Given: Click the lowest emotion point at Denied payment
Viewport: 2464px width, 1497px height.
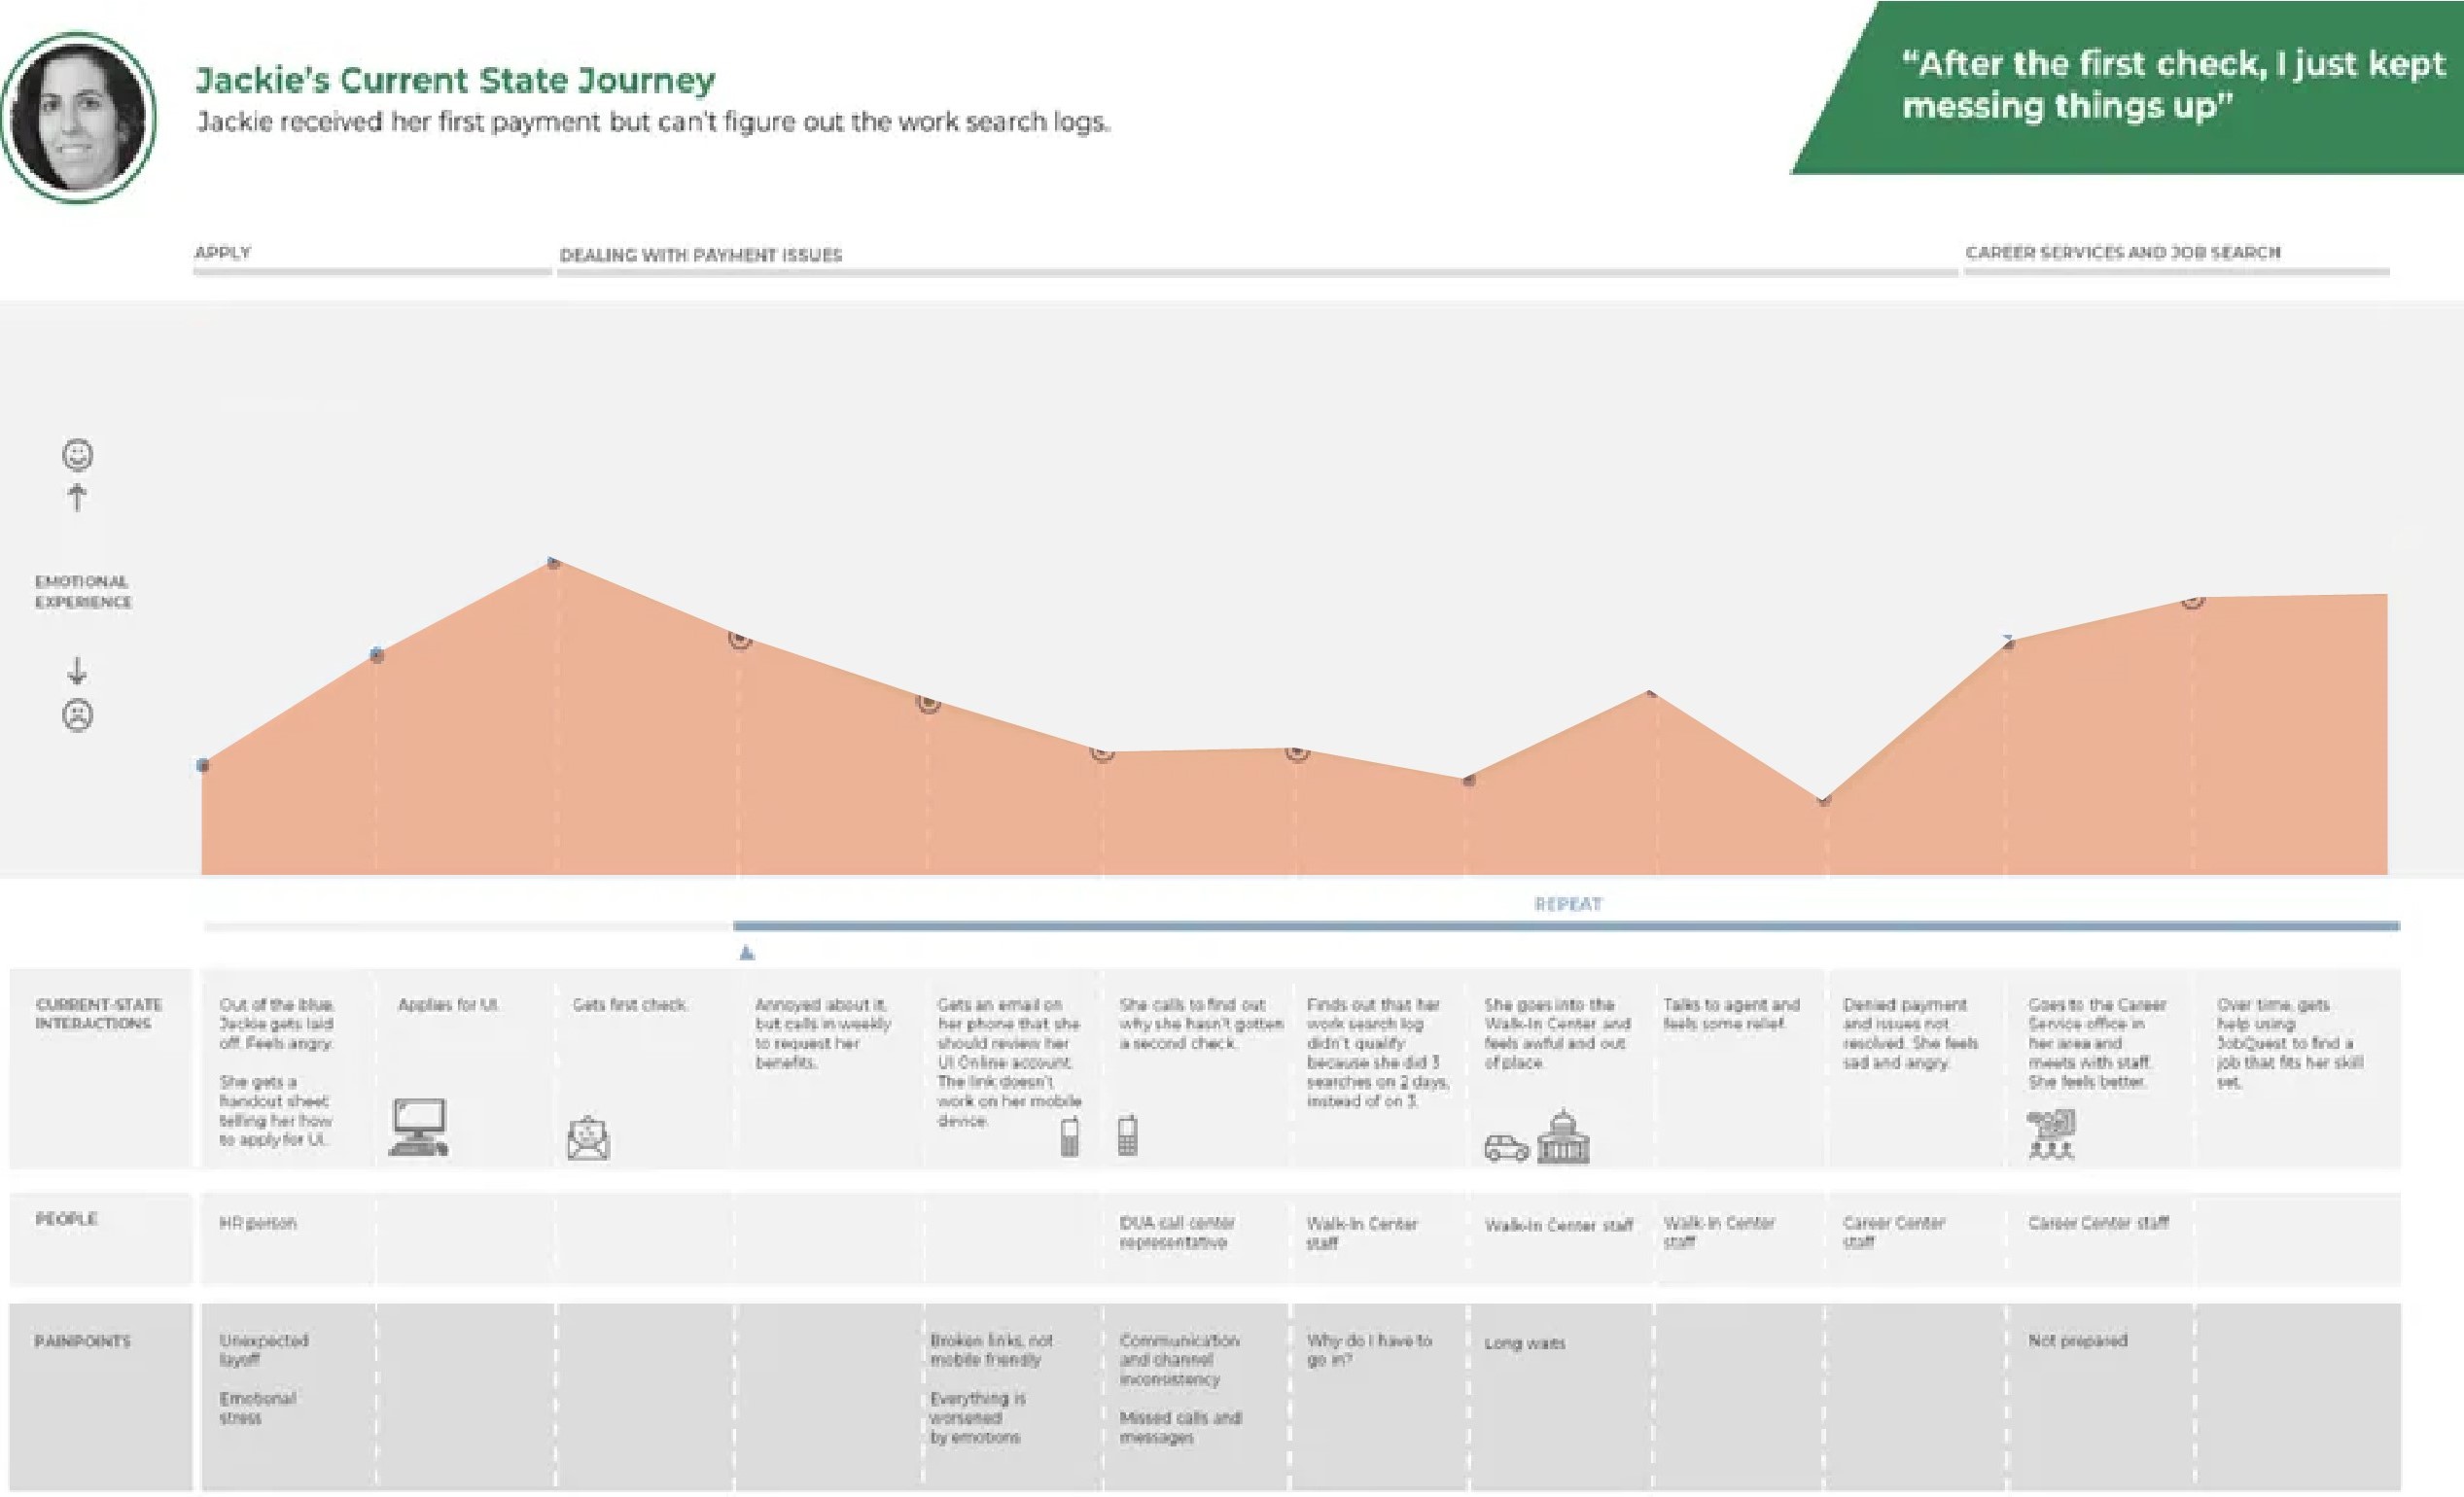Looking at the screenshot, I should (1824, 801).
